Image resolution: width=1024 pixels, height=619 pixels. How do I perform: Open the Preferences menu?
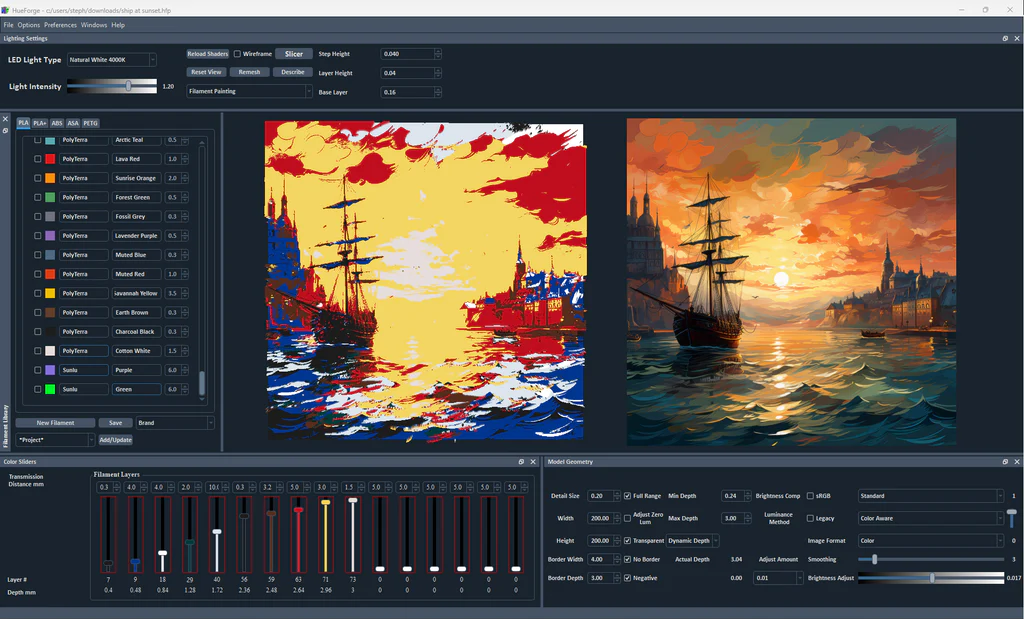click(x=60, y=24)
